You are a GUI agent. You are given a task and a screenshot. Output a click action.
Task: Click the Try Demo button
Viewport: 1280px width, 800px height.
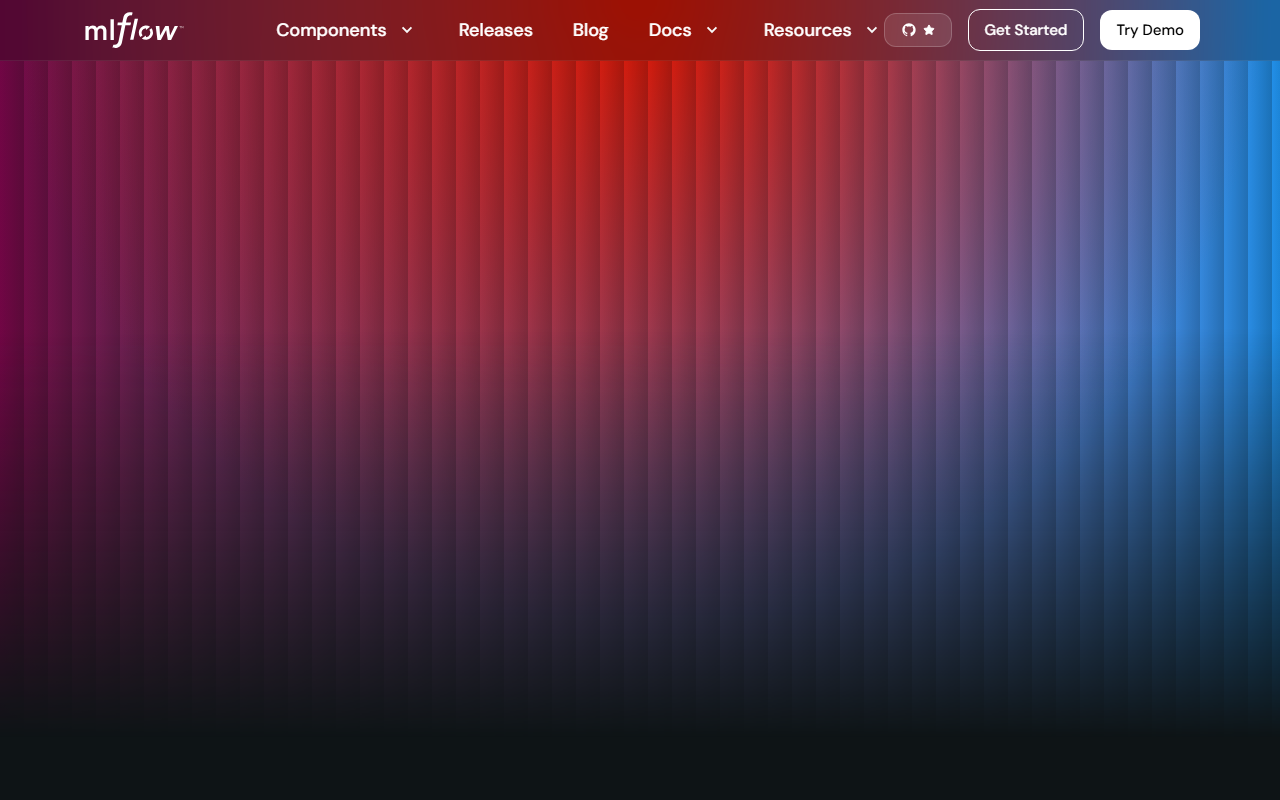click(1150, 30)
